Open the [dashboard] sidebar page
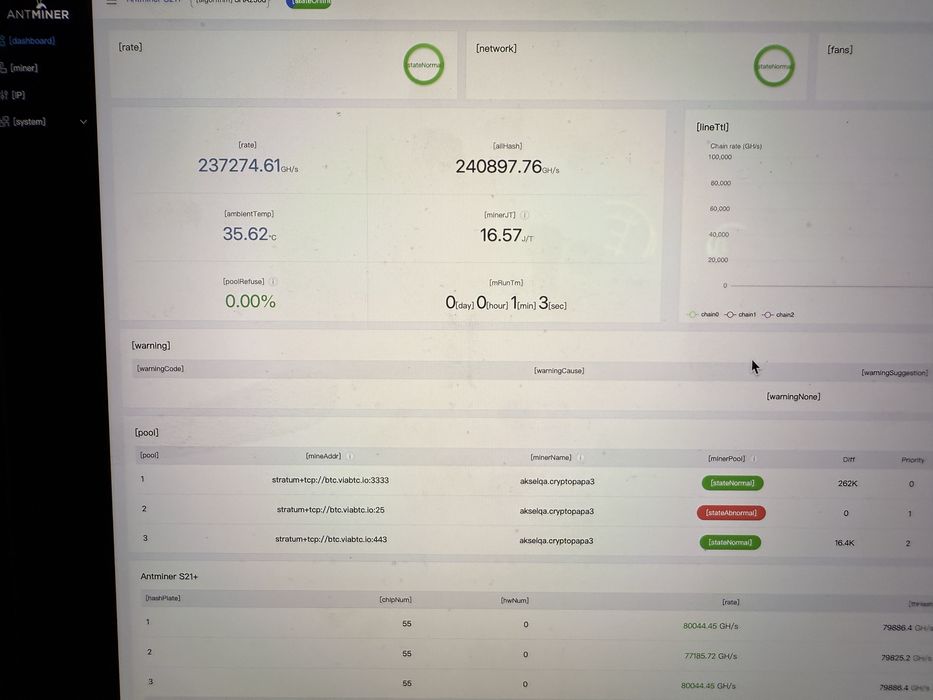The image size is (933, 700). click(x=32, y=40)
